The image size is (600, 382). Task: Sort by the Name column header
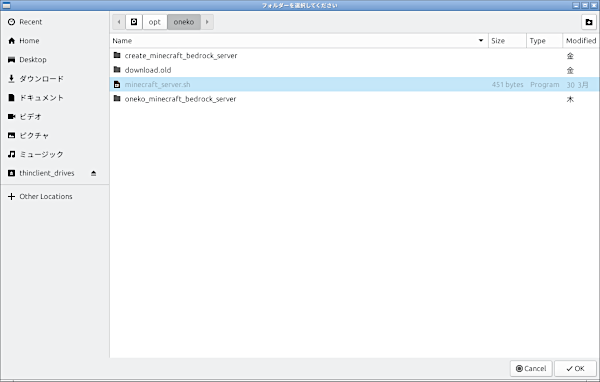point(299,41)
